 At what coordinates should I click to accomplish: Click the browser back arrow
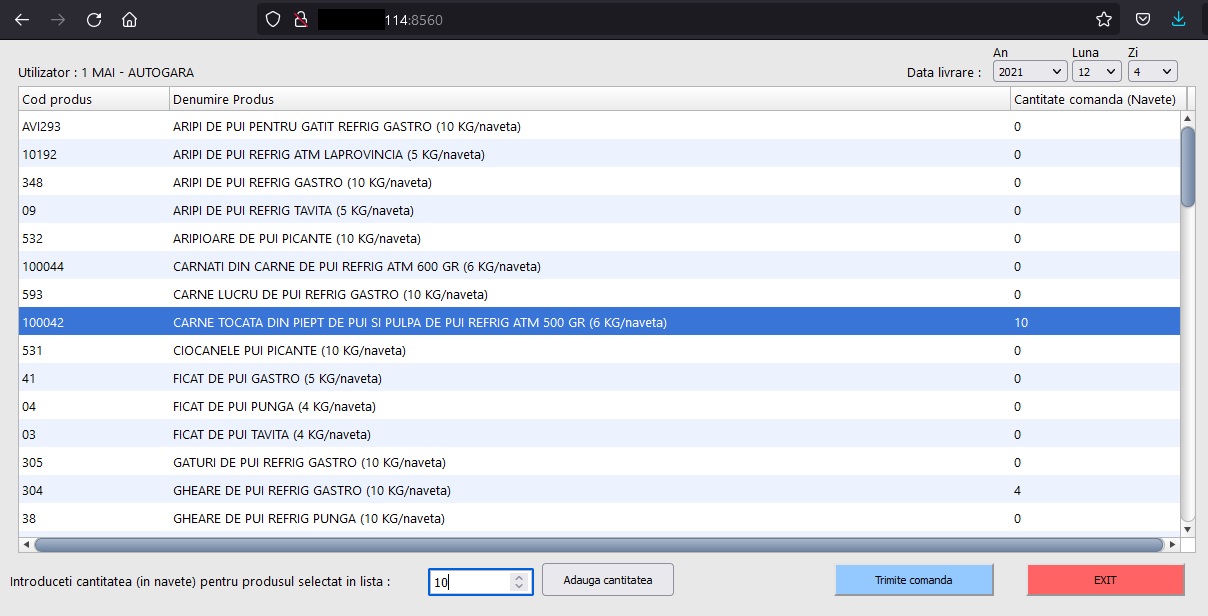click(22, 20)
